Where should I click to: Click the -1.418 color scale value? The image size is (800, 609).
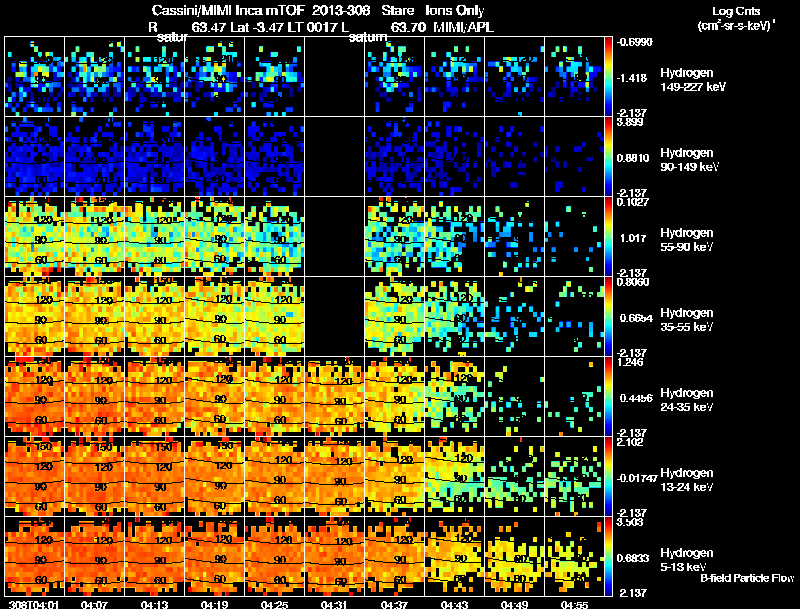click(x=632, y=78)
